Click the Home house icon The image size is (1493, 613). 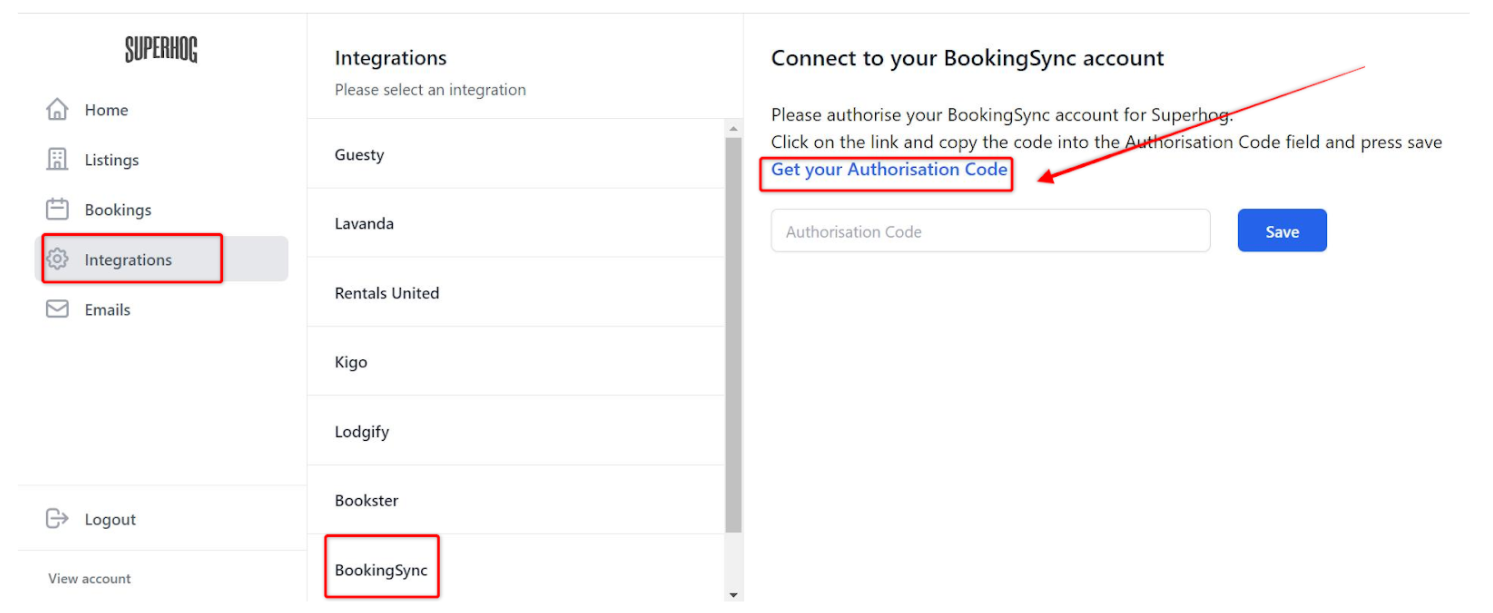point(58,110)
